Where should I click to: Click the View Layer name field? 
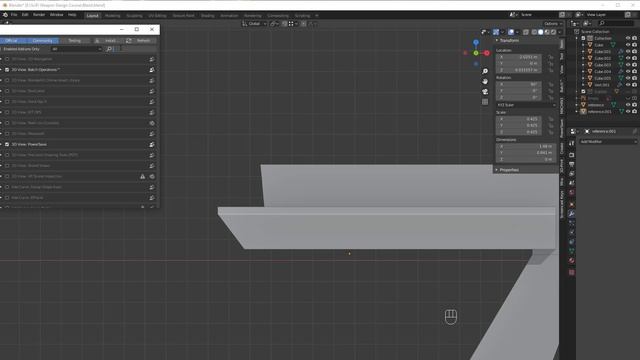click(x=605, y=15)
